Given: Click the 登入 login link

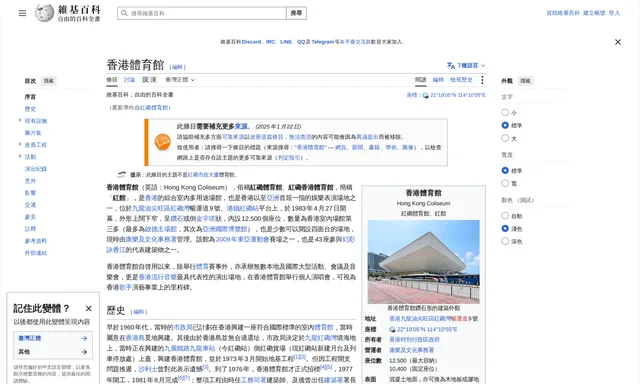Looking at the screenshot, I should point(614,13).
